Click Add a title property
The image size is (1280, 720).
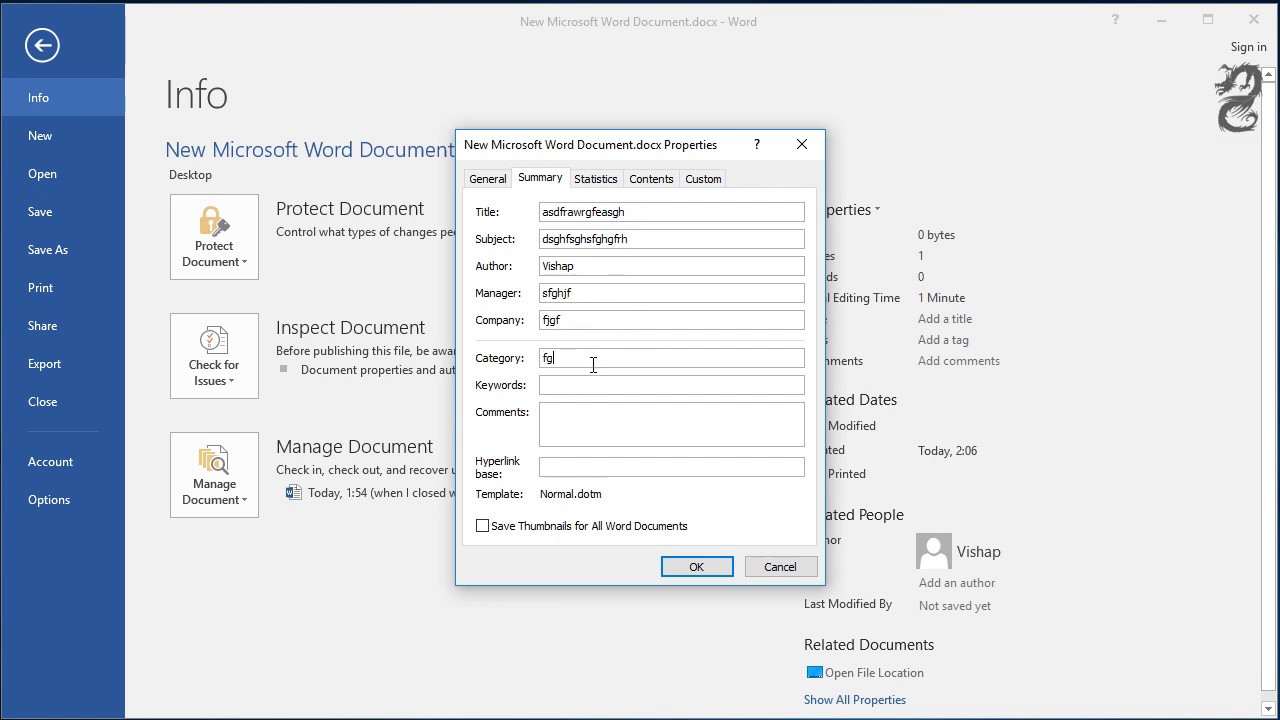[x=945, y=319]
